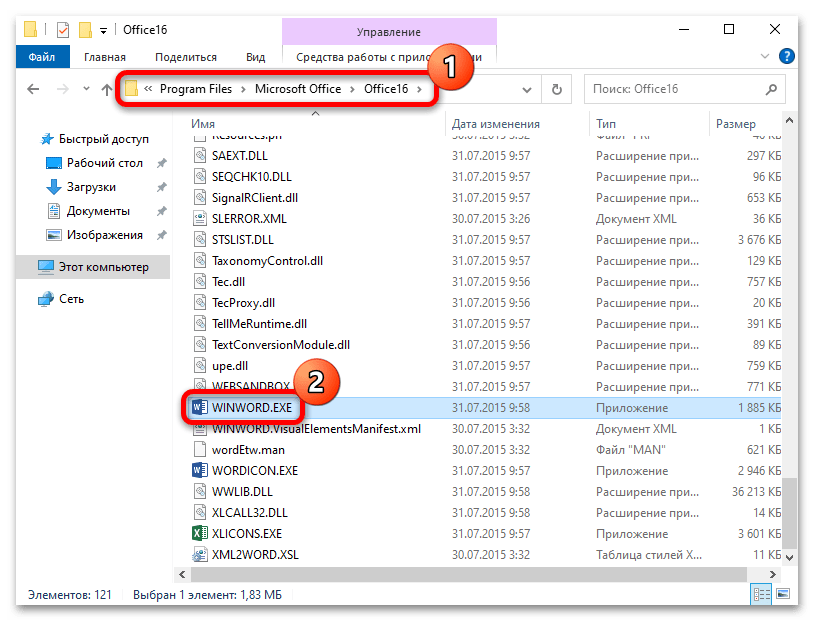
Task: Click in the Поиск: Office16 search field
Action: (x=675, y=89)
